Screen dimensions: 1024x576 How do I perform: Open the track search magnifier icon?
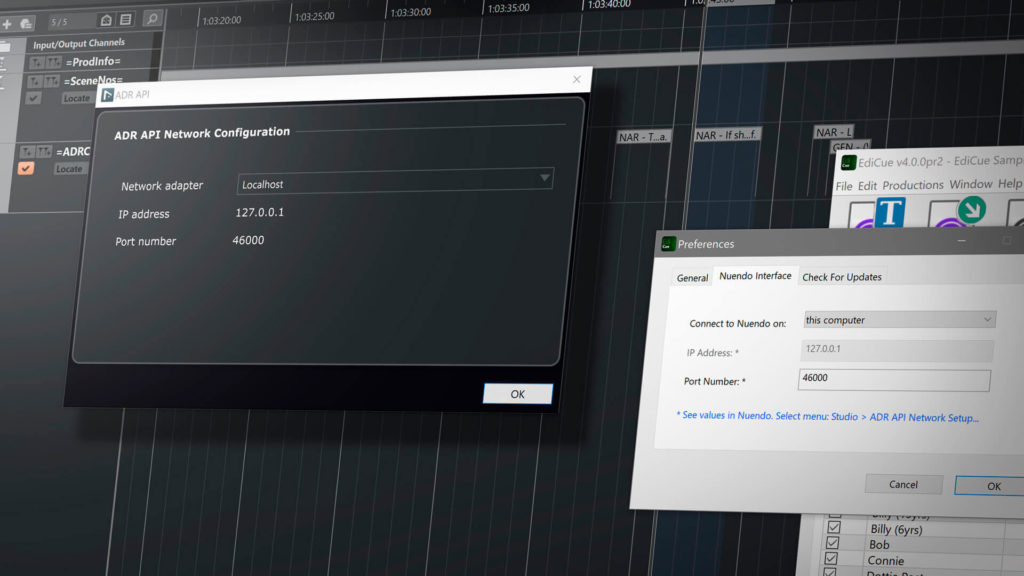(x=152, y=19)
